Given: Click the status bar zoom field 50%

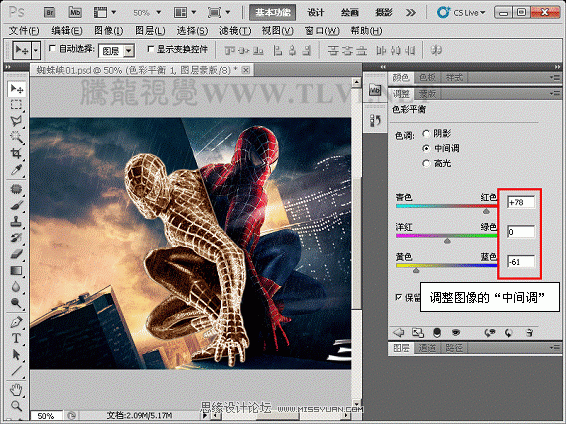Looking at the screenshot, I should coord(46,416).
